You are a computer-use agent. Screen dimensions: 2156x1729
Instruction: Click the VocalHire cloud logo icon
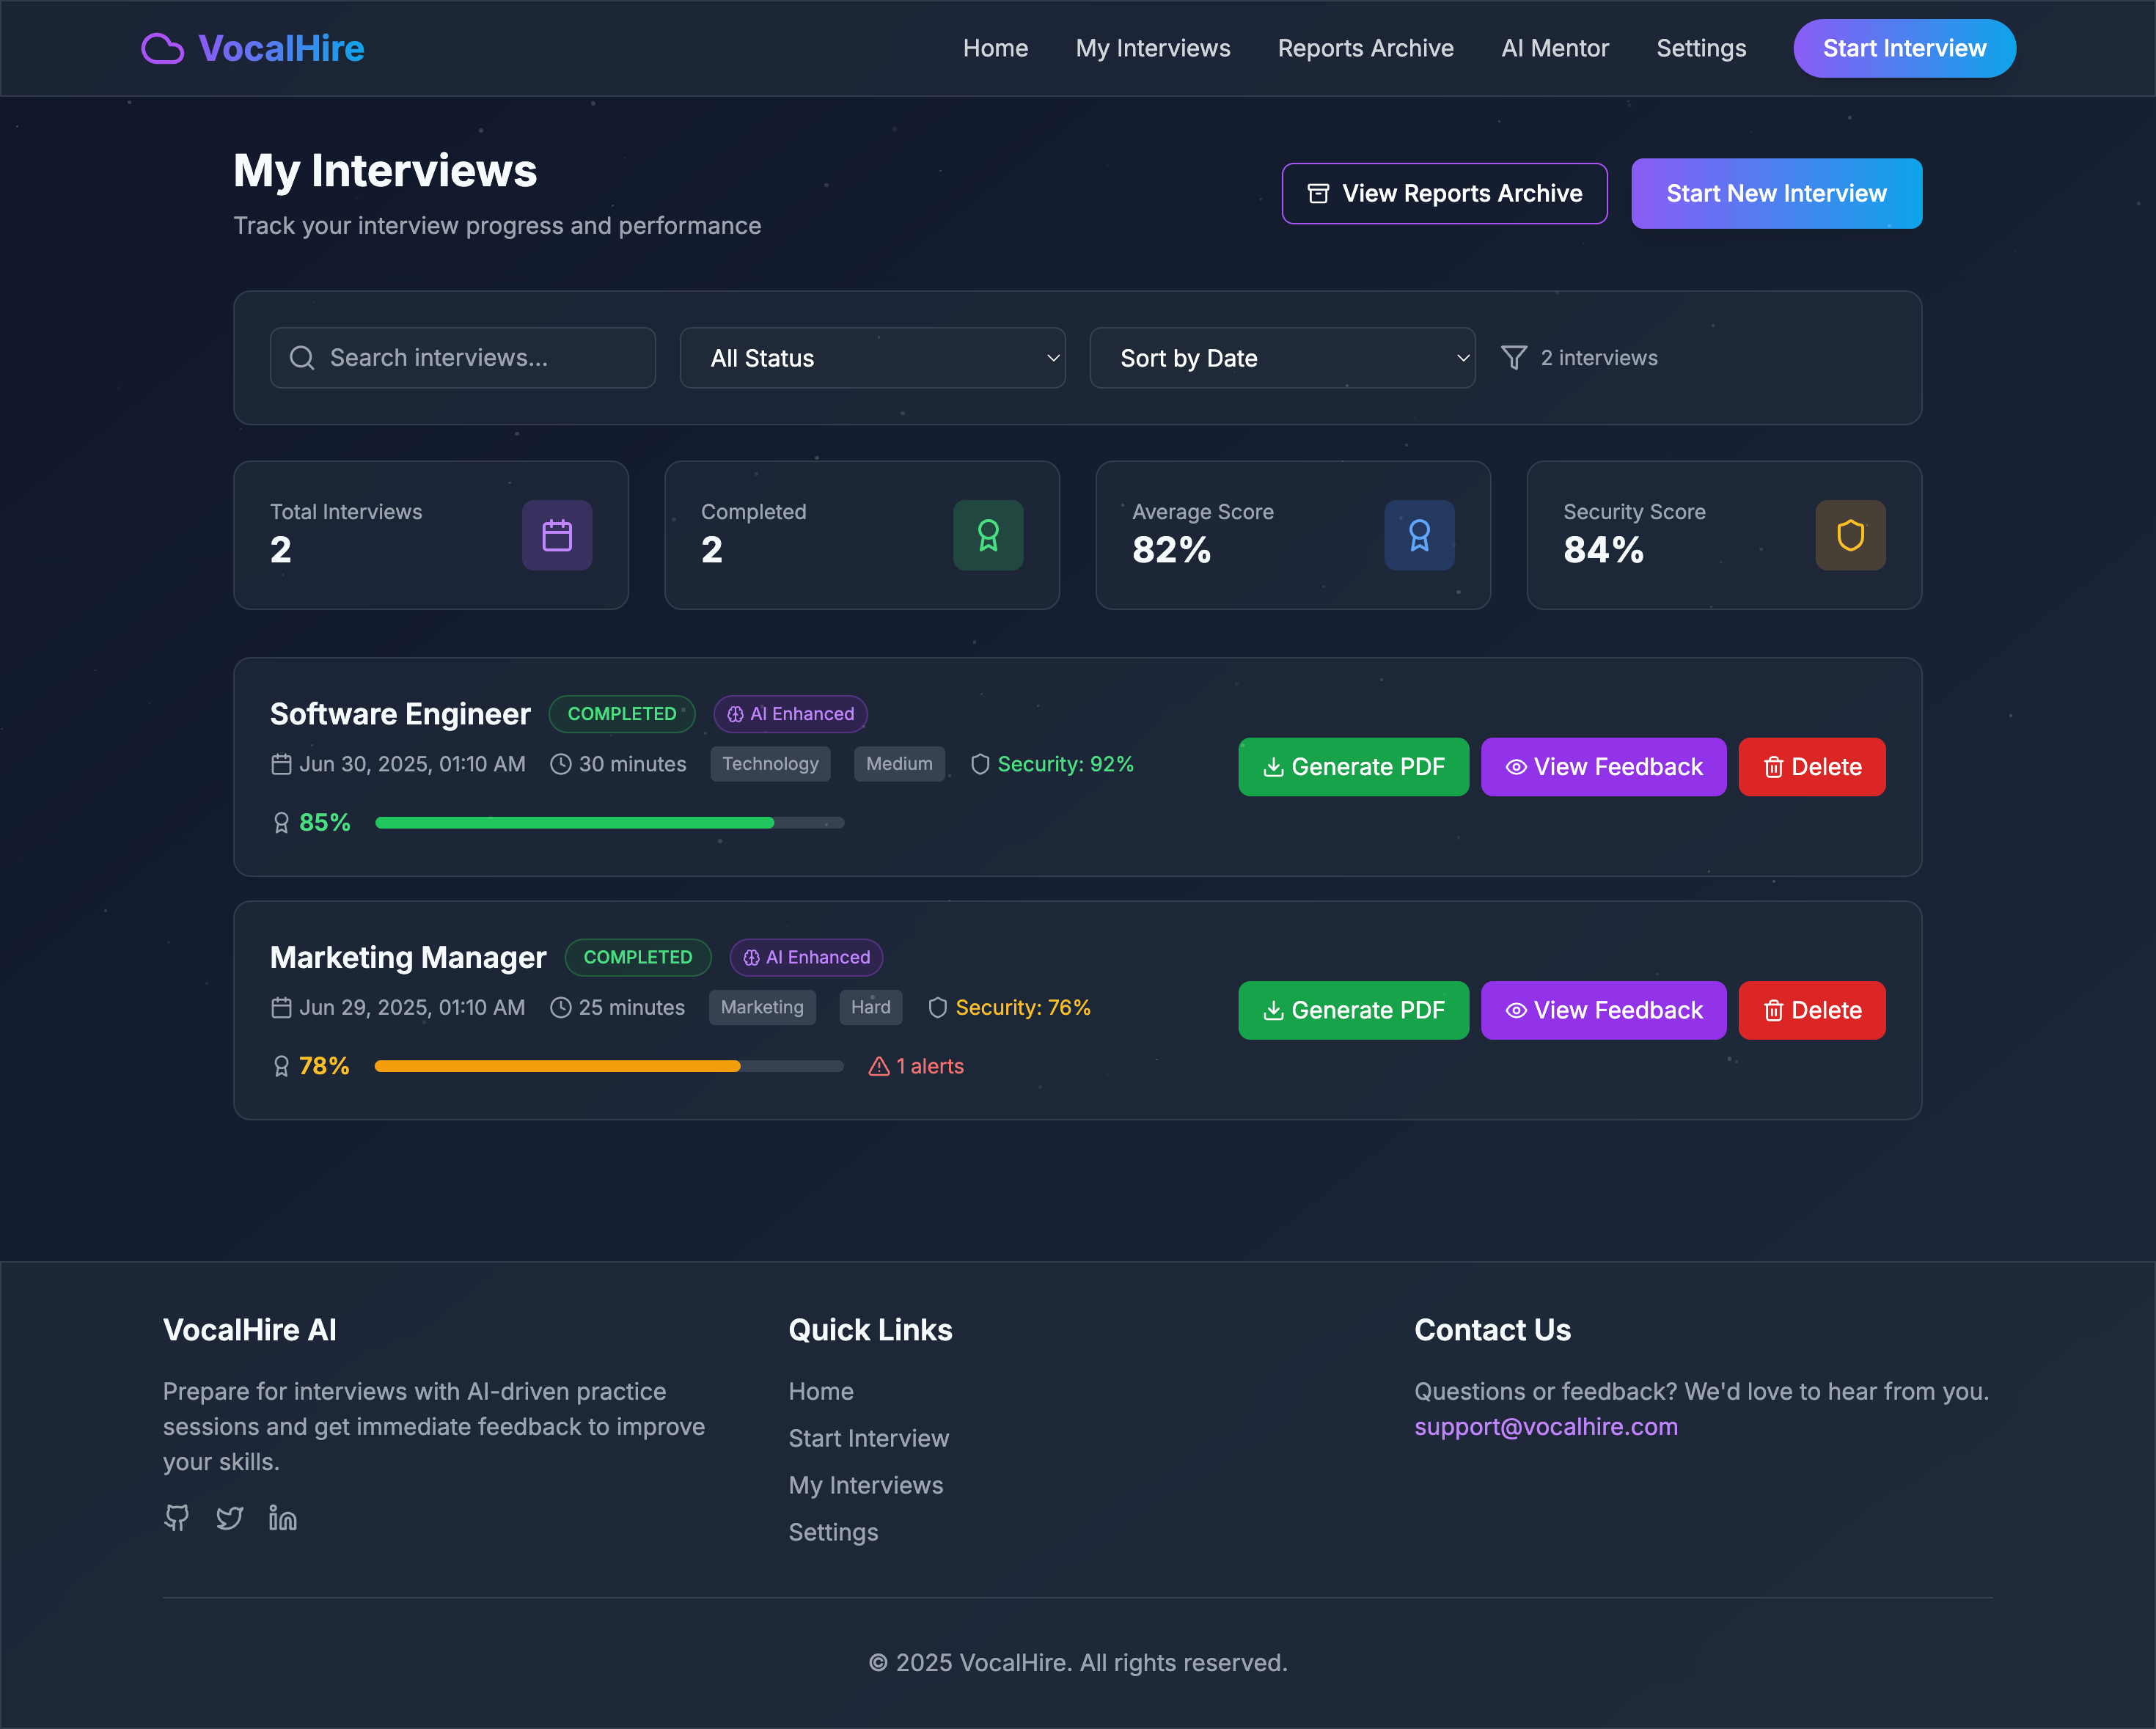(x=162, y=48)
